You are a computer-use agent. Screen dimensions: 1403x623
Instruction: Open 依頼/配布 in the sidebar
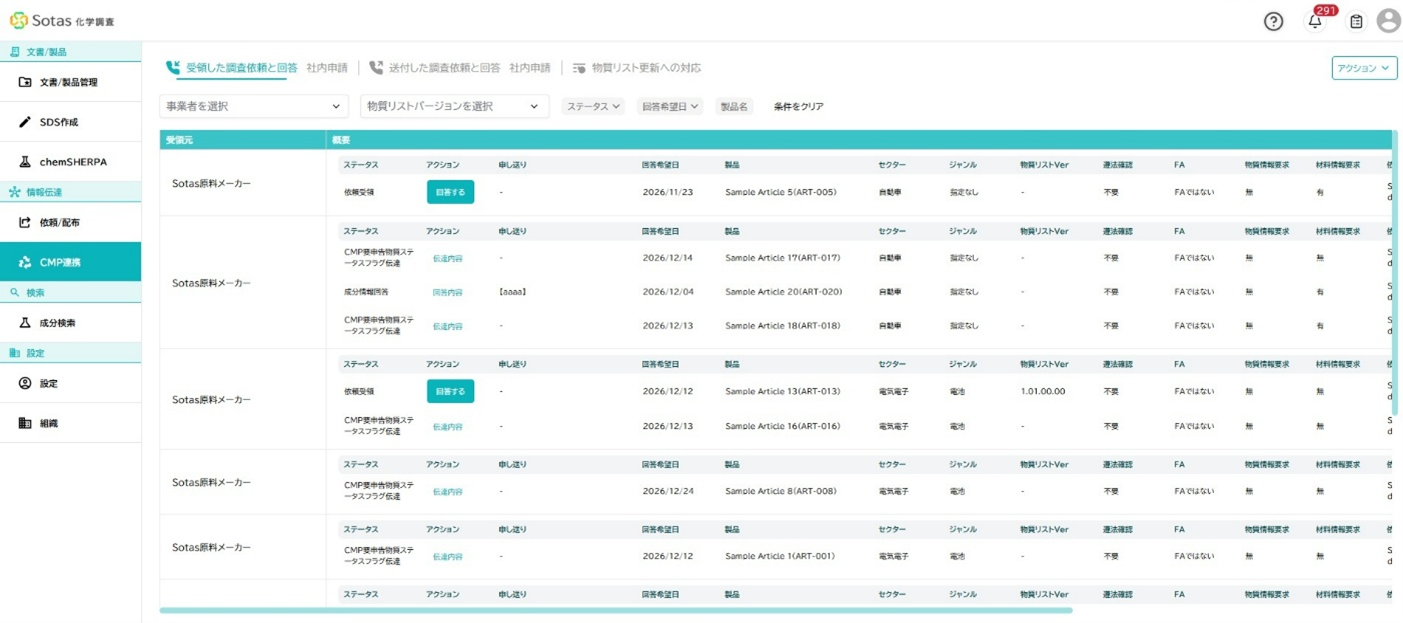59,223
